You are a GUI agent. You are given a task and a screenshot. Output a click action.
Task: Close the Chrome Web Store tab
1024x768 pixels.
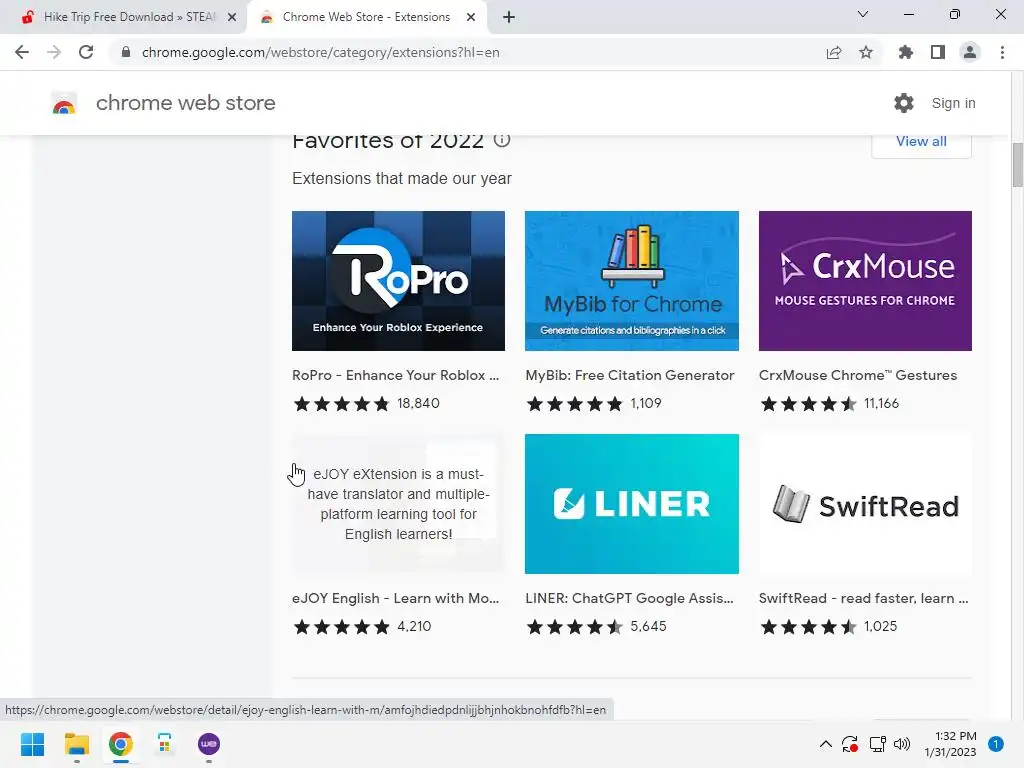click(471, 17)
